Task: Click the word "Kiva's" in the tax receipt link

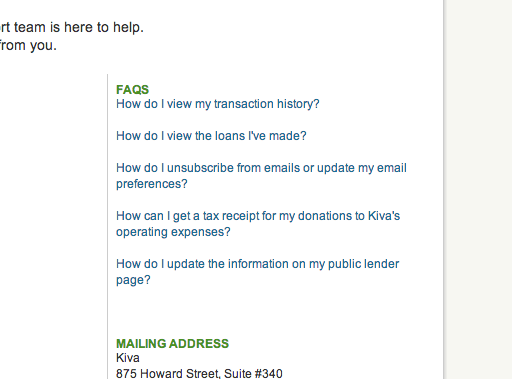Action: 384,216
